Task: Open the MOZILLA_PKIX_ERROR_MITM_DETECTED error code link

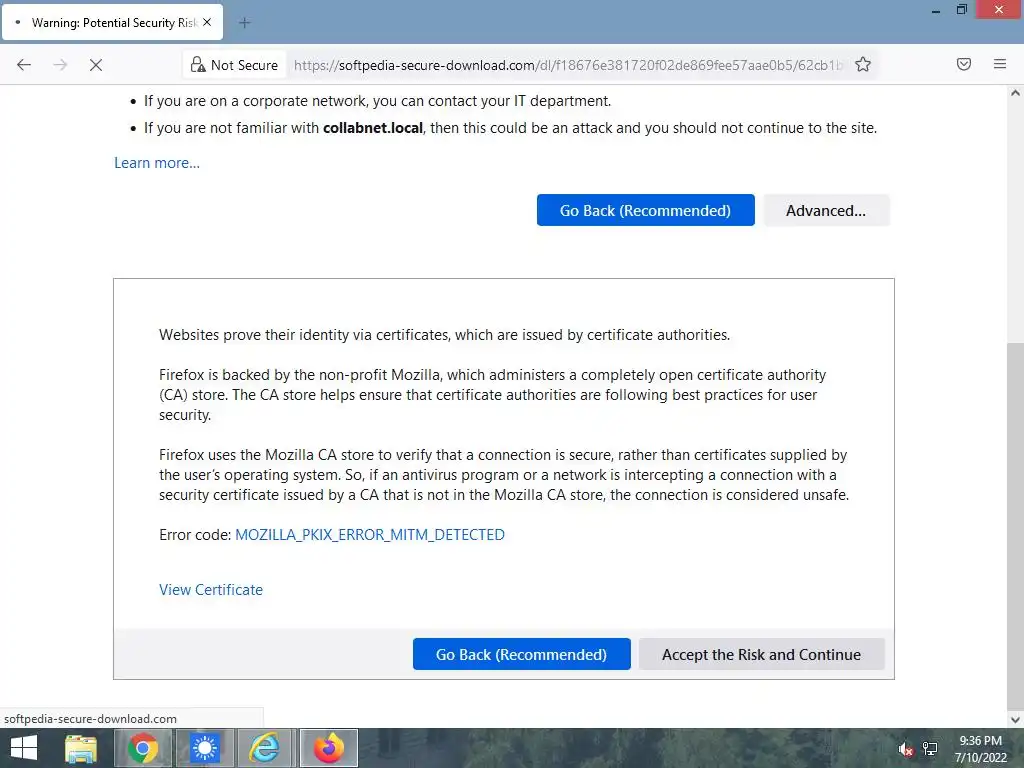Action: (x=370, y=535)
